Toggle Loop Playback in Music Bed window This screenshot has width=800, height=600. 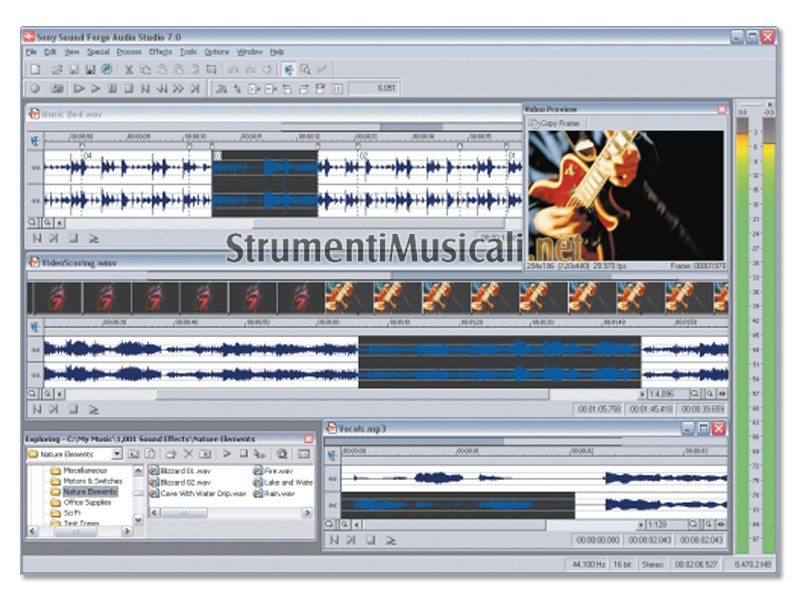(x=94, y=239)
